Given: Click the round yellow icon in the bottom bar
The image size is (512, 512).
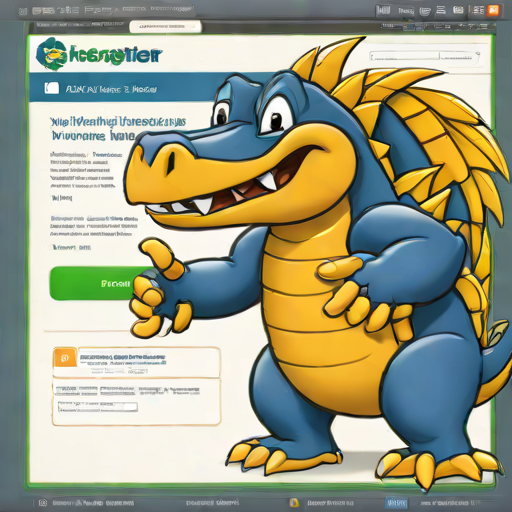Looking at the screenshot, I should (x=294, y=502).
